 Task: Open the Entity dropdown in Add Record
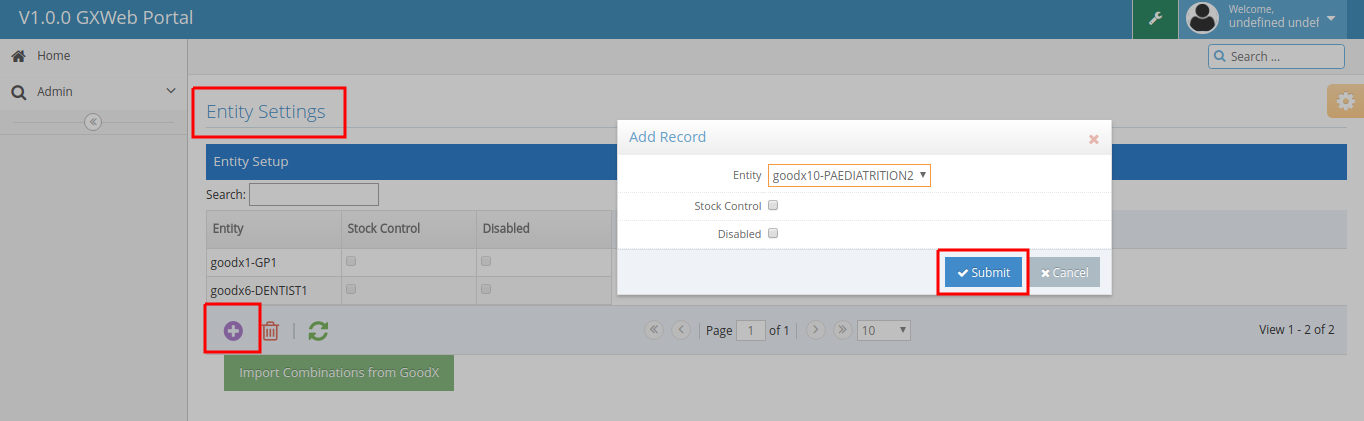pyautogui.click(x=849, y=176)
